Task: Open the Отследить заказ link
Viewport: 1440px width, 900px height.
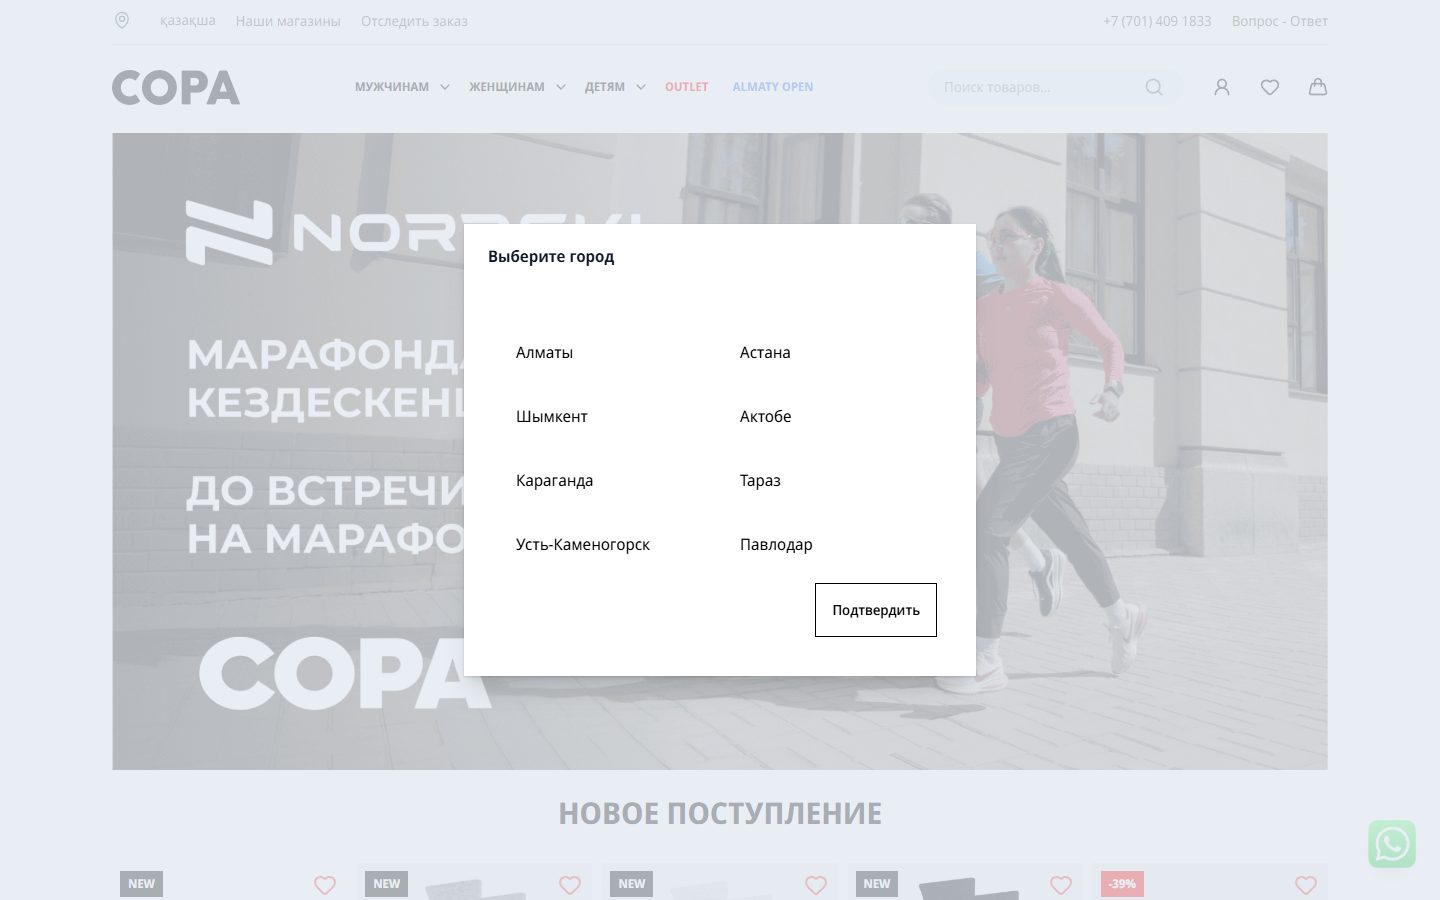Action: [x=414, y=21]
